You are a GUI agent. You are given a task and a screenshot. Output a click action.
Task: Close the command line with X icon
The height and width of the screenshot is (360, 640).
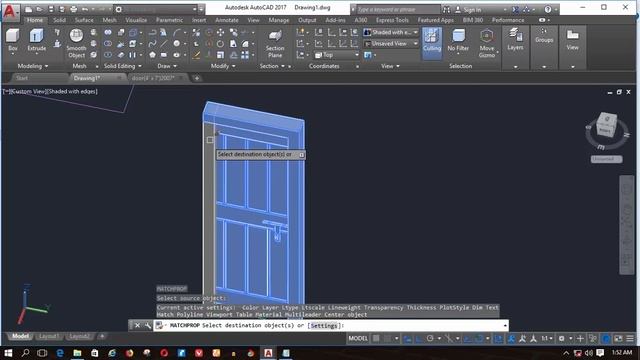click(x=138, y=325)
